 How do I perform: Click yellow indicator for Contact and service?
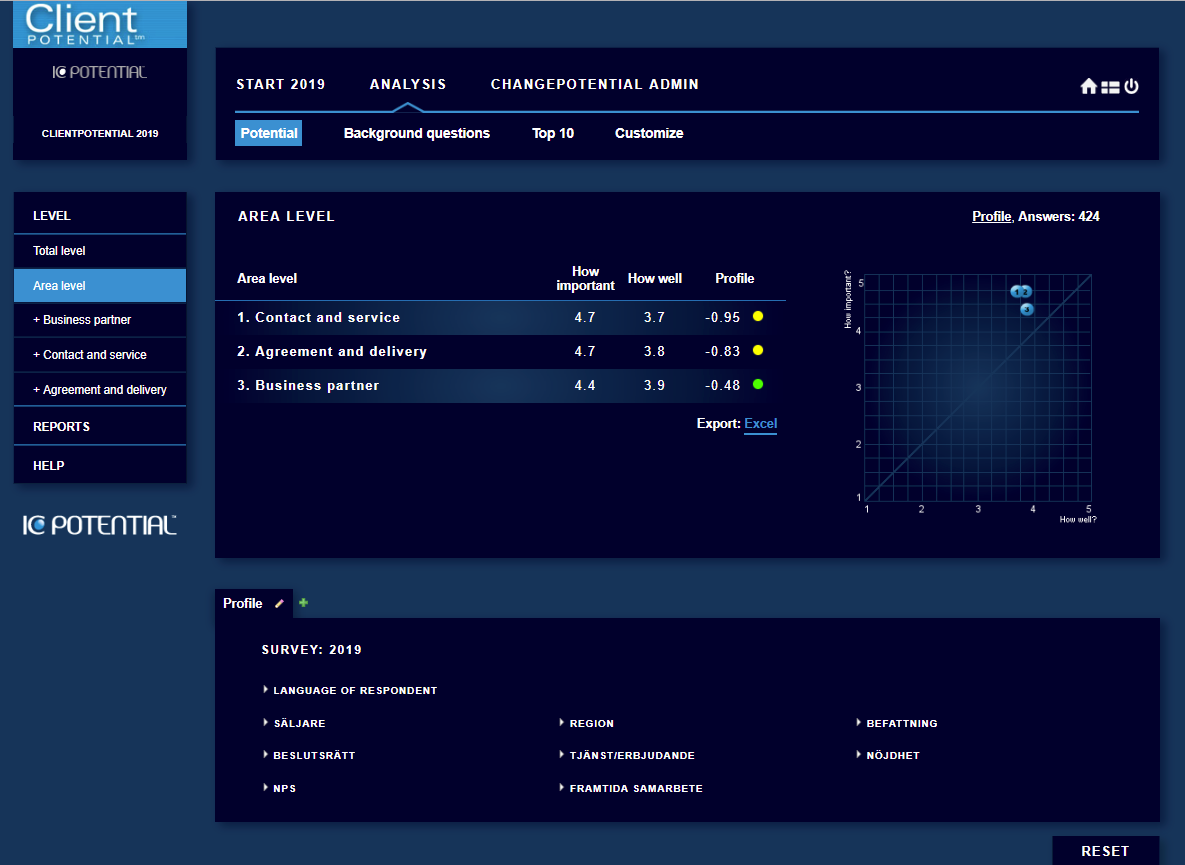(x=758, y=317)
